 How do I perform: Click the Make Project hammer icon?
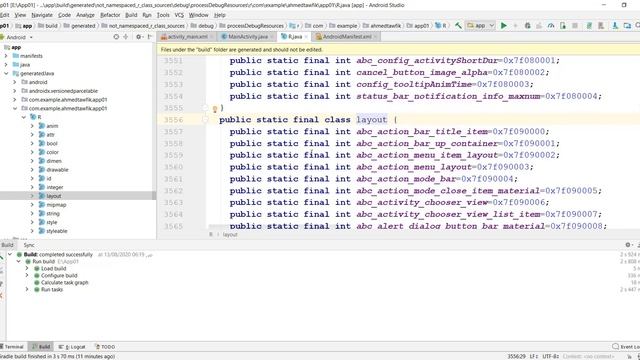pyautogui.click(x=458, y=26)
